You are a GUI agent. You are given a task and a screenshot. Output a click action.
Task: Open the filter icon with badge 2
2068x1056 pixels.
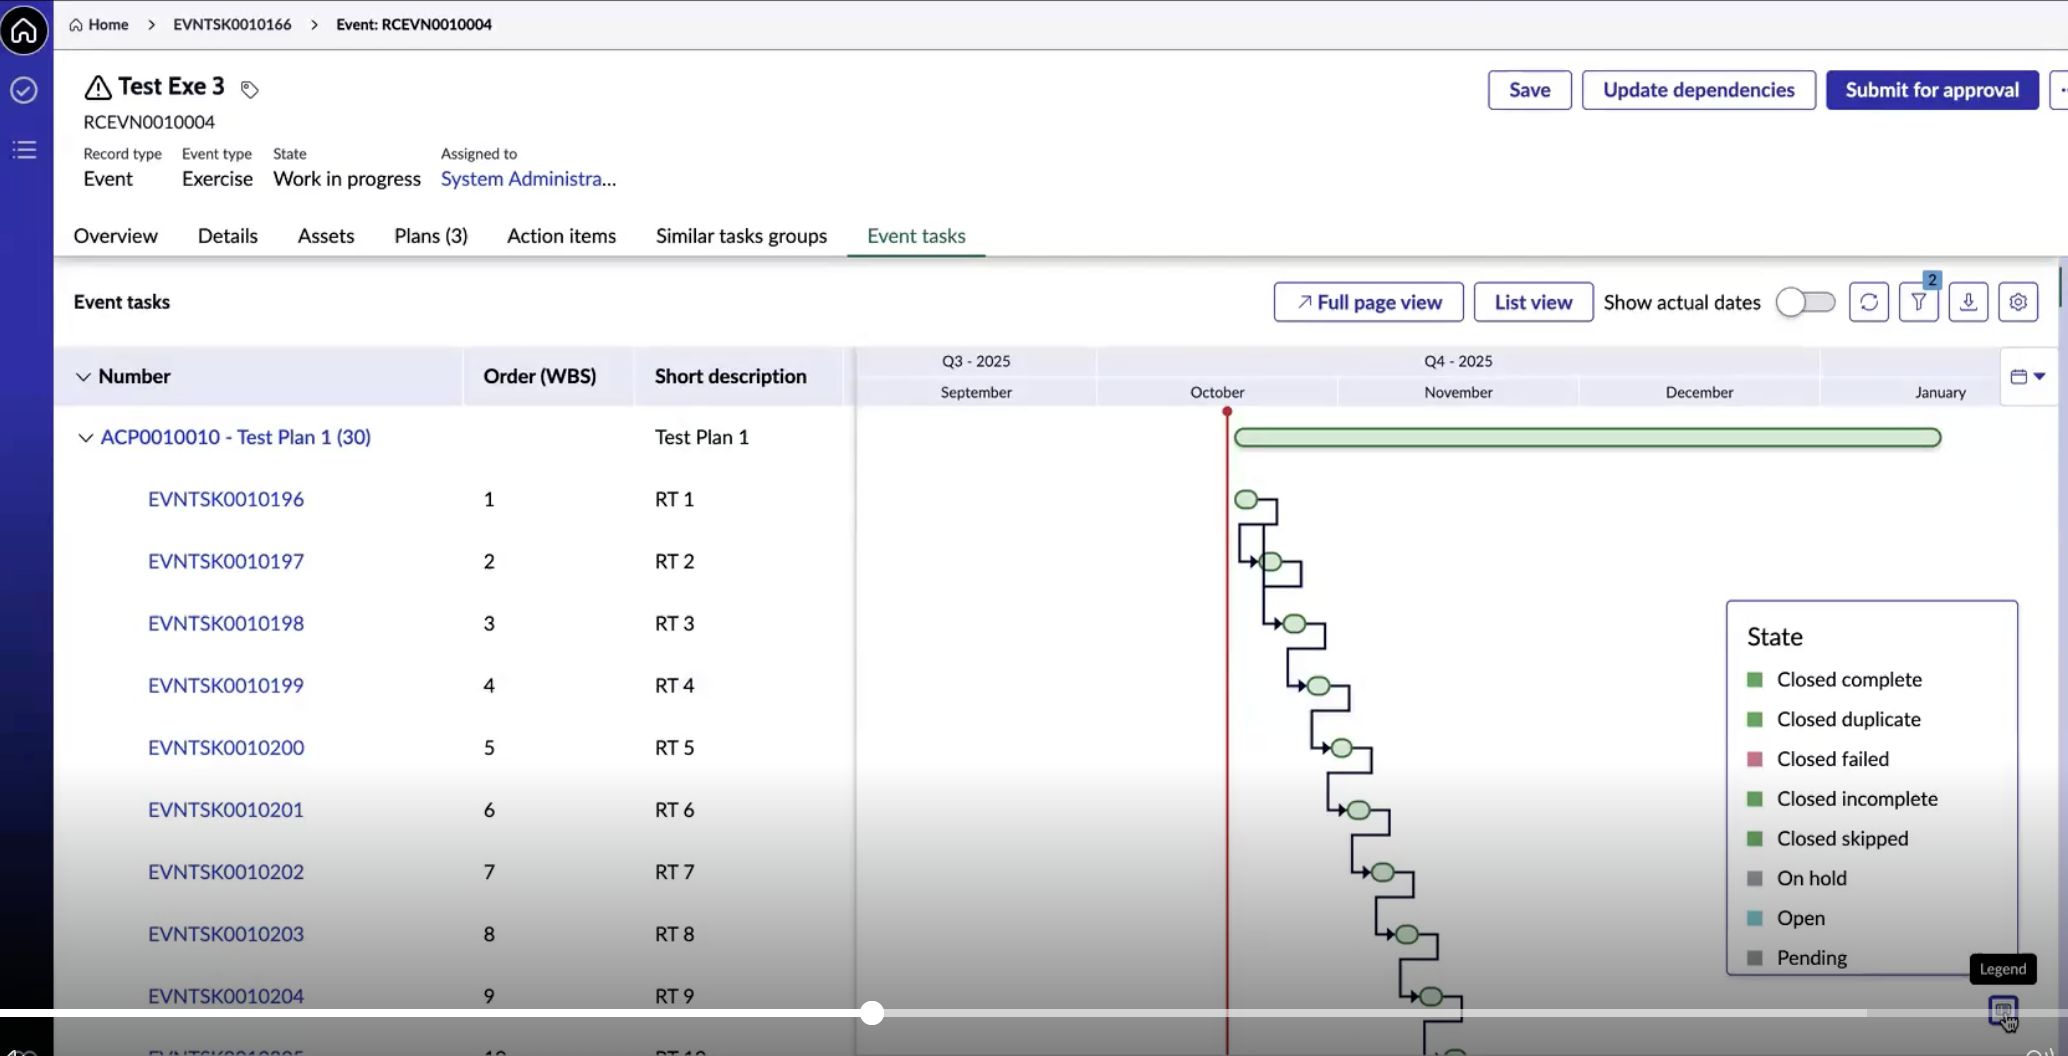1918,302
